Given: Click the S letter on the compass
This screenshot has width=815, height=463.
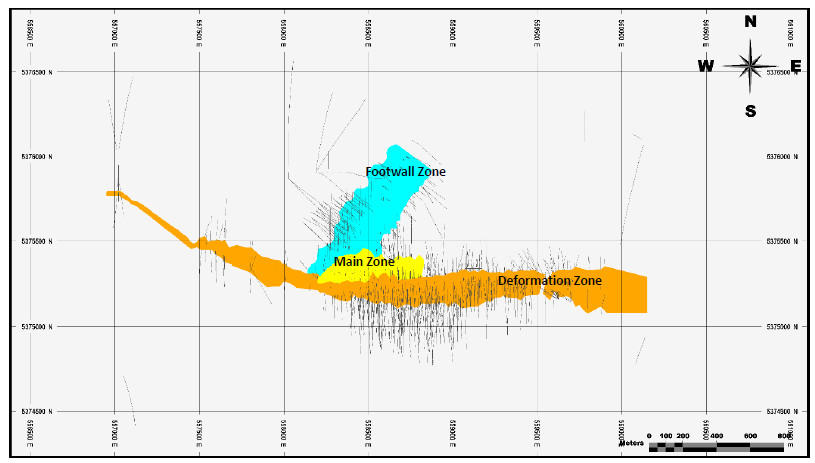Looking at the screenshot, I should (x=750, y=111).
